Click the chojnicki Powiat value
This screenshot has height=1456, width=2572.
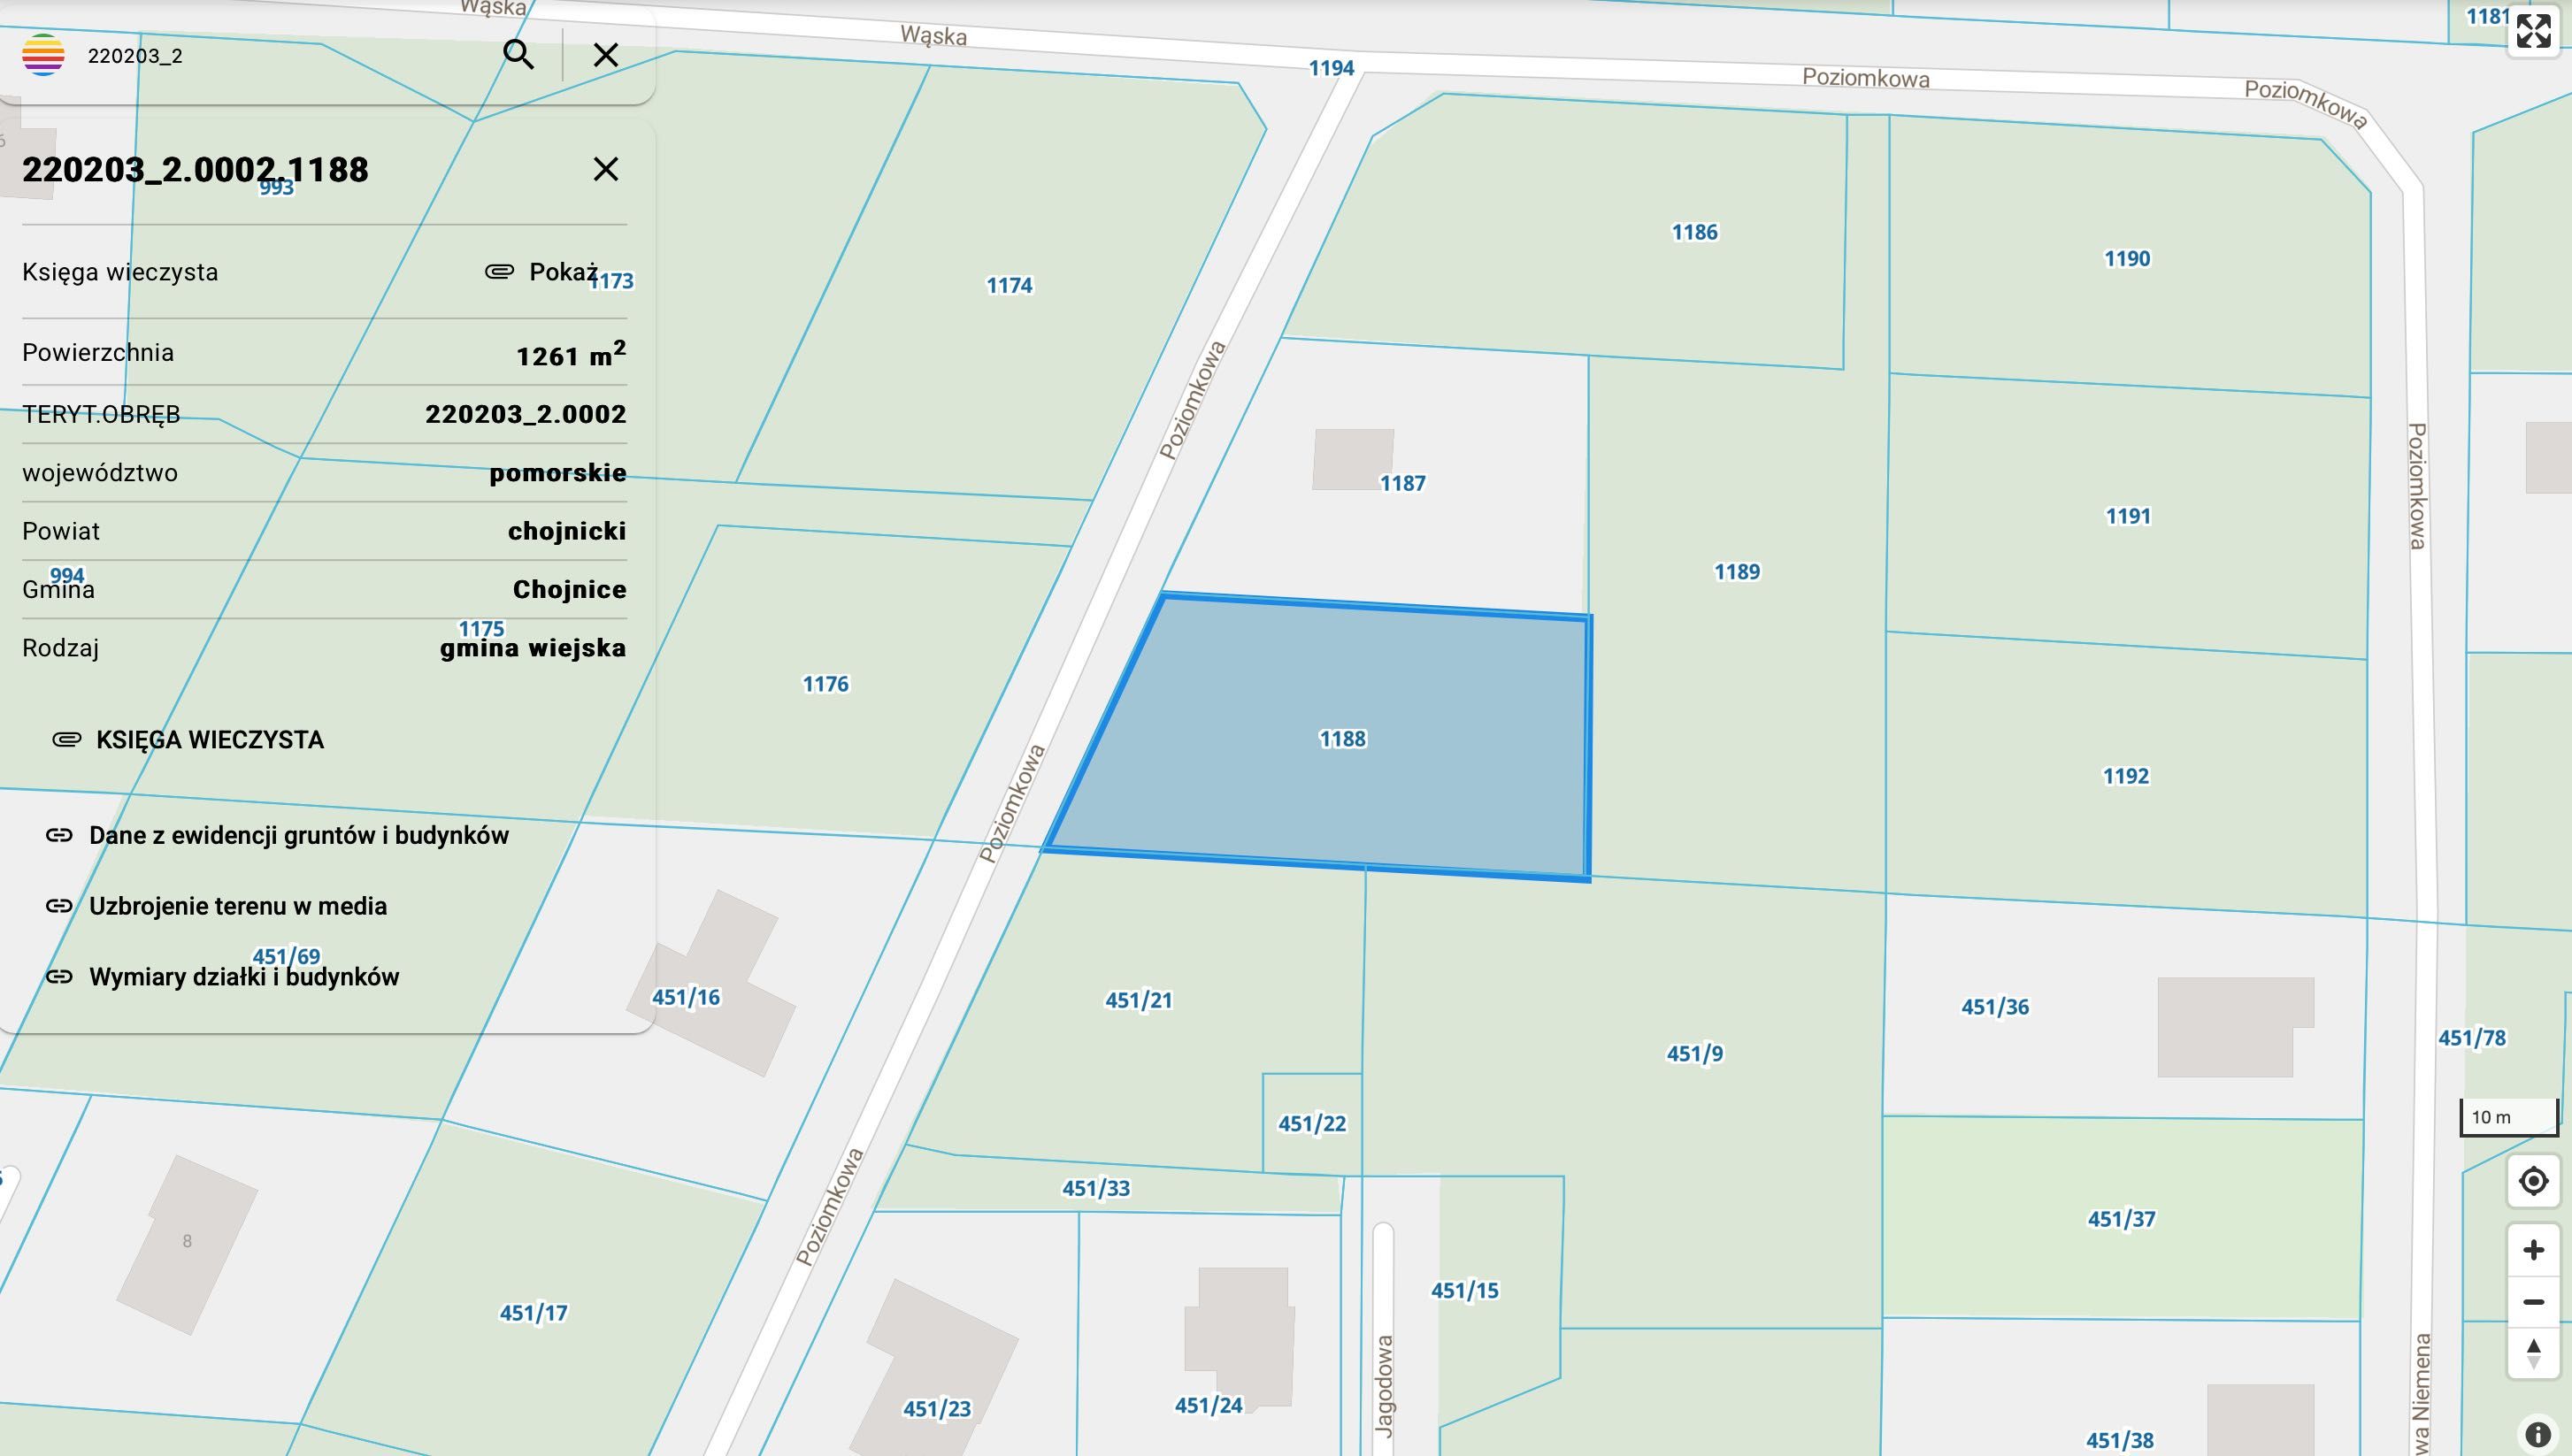[x=567, y=531]
